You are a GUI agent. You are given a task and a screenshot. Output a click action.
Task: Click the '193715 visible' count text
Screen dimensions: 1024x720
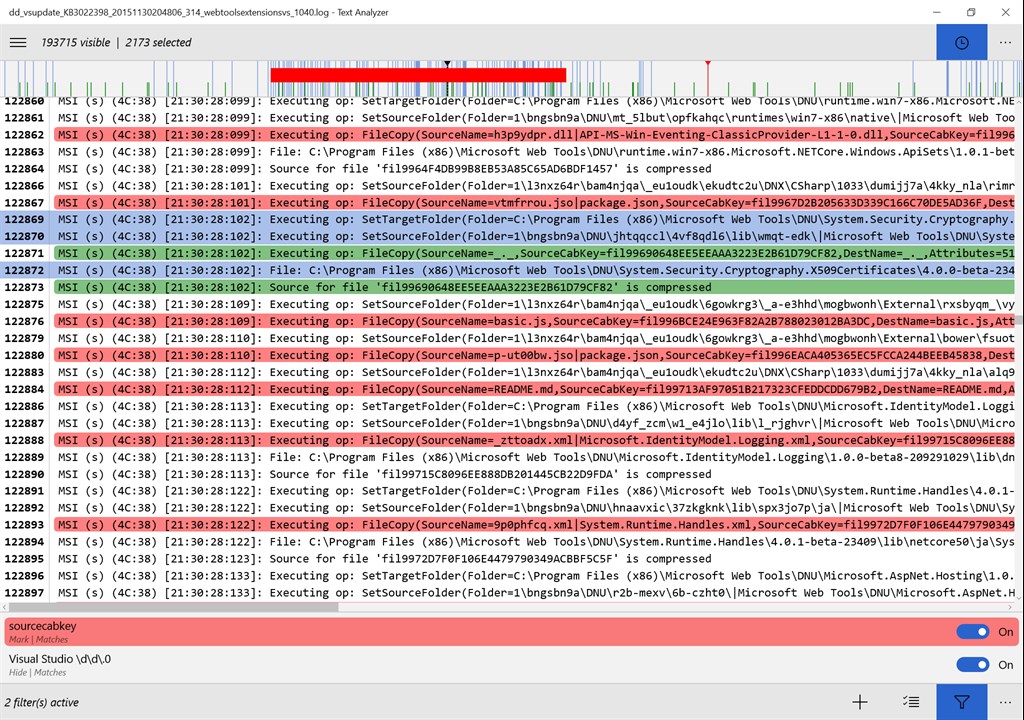click(x=76, y=42)
